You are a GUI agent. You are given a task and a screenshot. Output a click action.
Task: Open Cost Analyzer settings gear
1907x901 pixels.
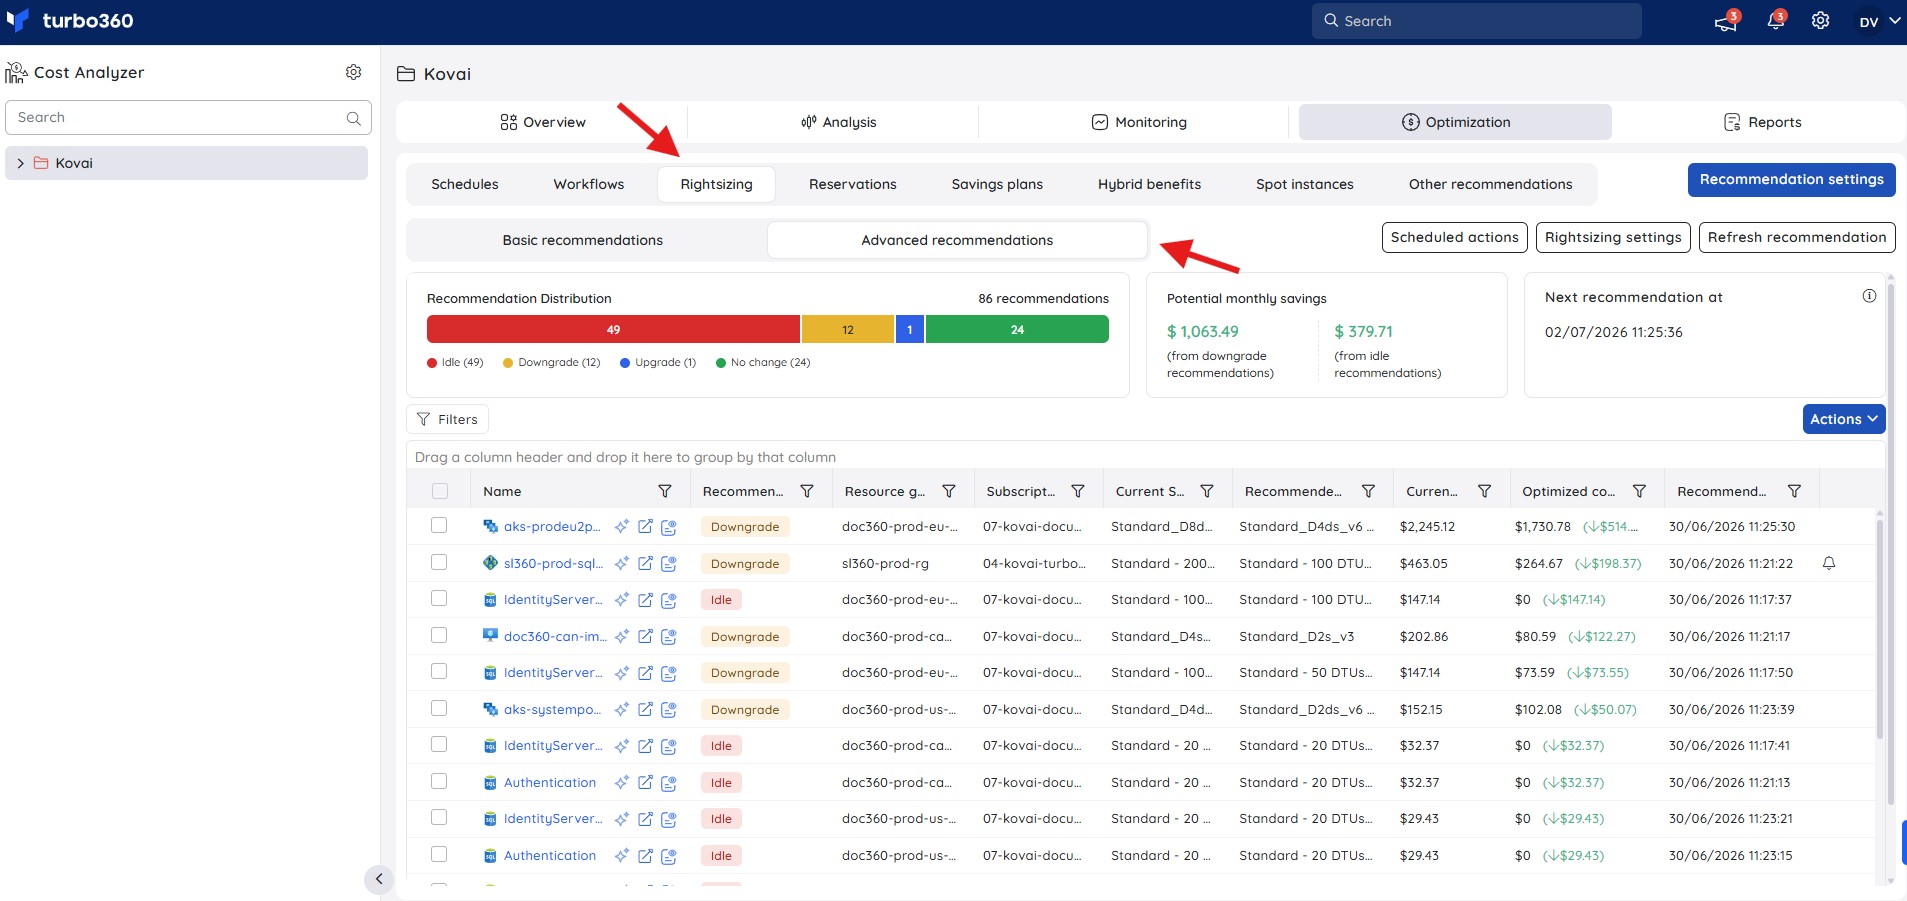353,72
